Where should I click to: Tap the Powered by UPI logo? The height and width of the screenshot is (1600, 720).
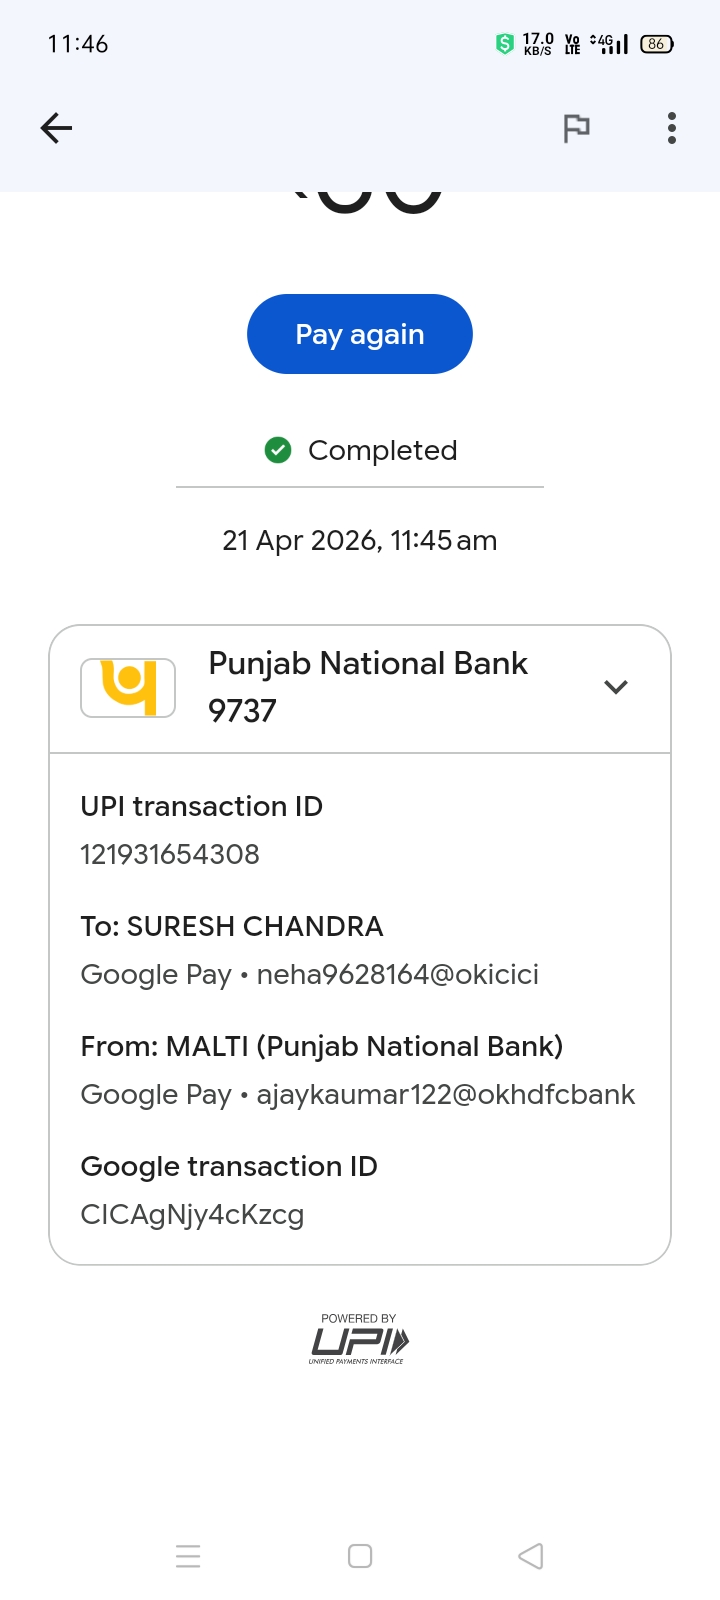359,1339
